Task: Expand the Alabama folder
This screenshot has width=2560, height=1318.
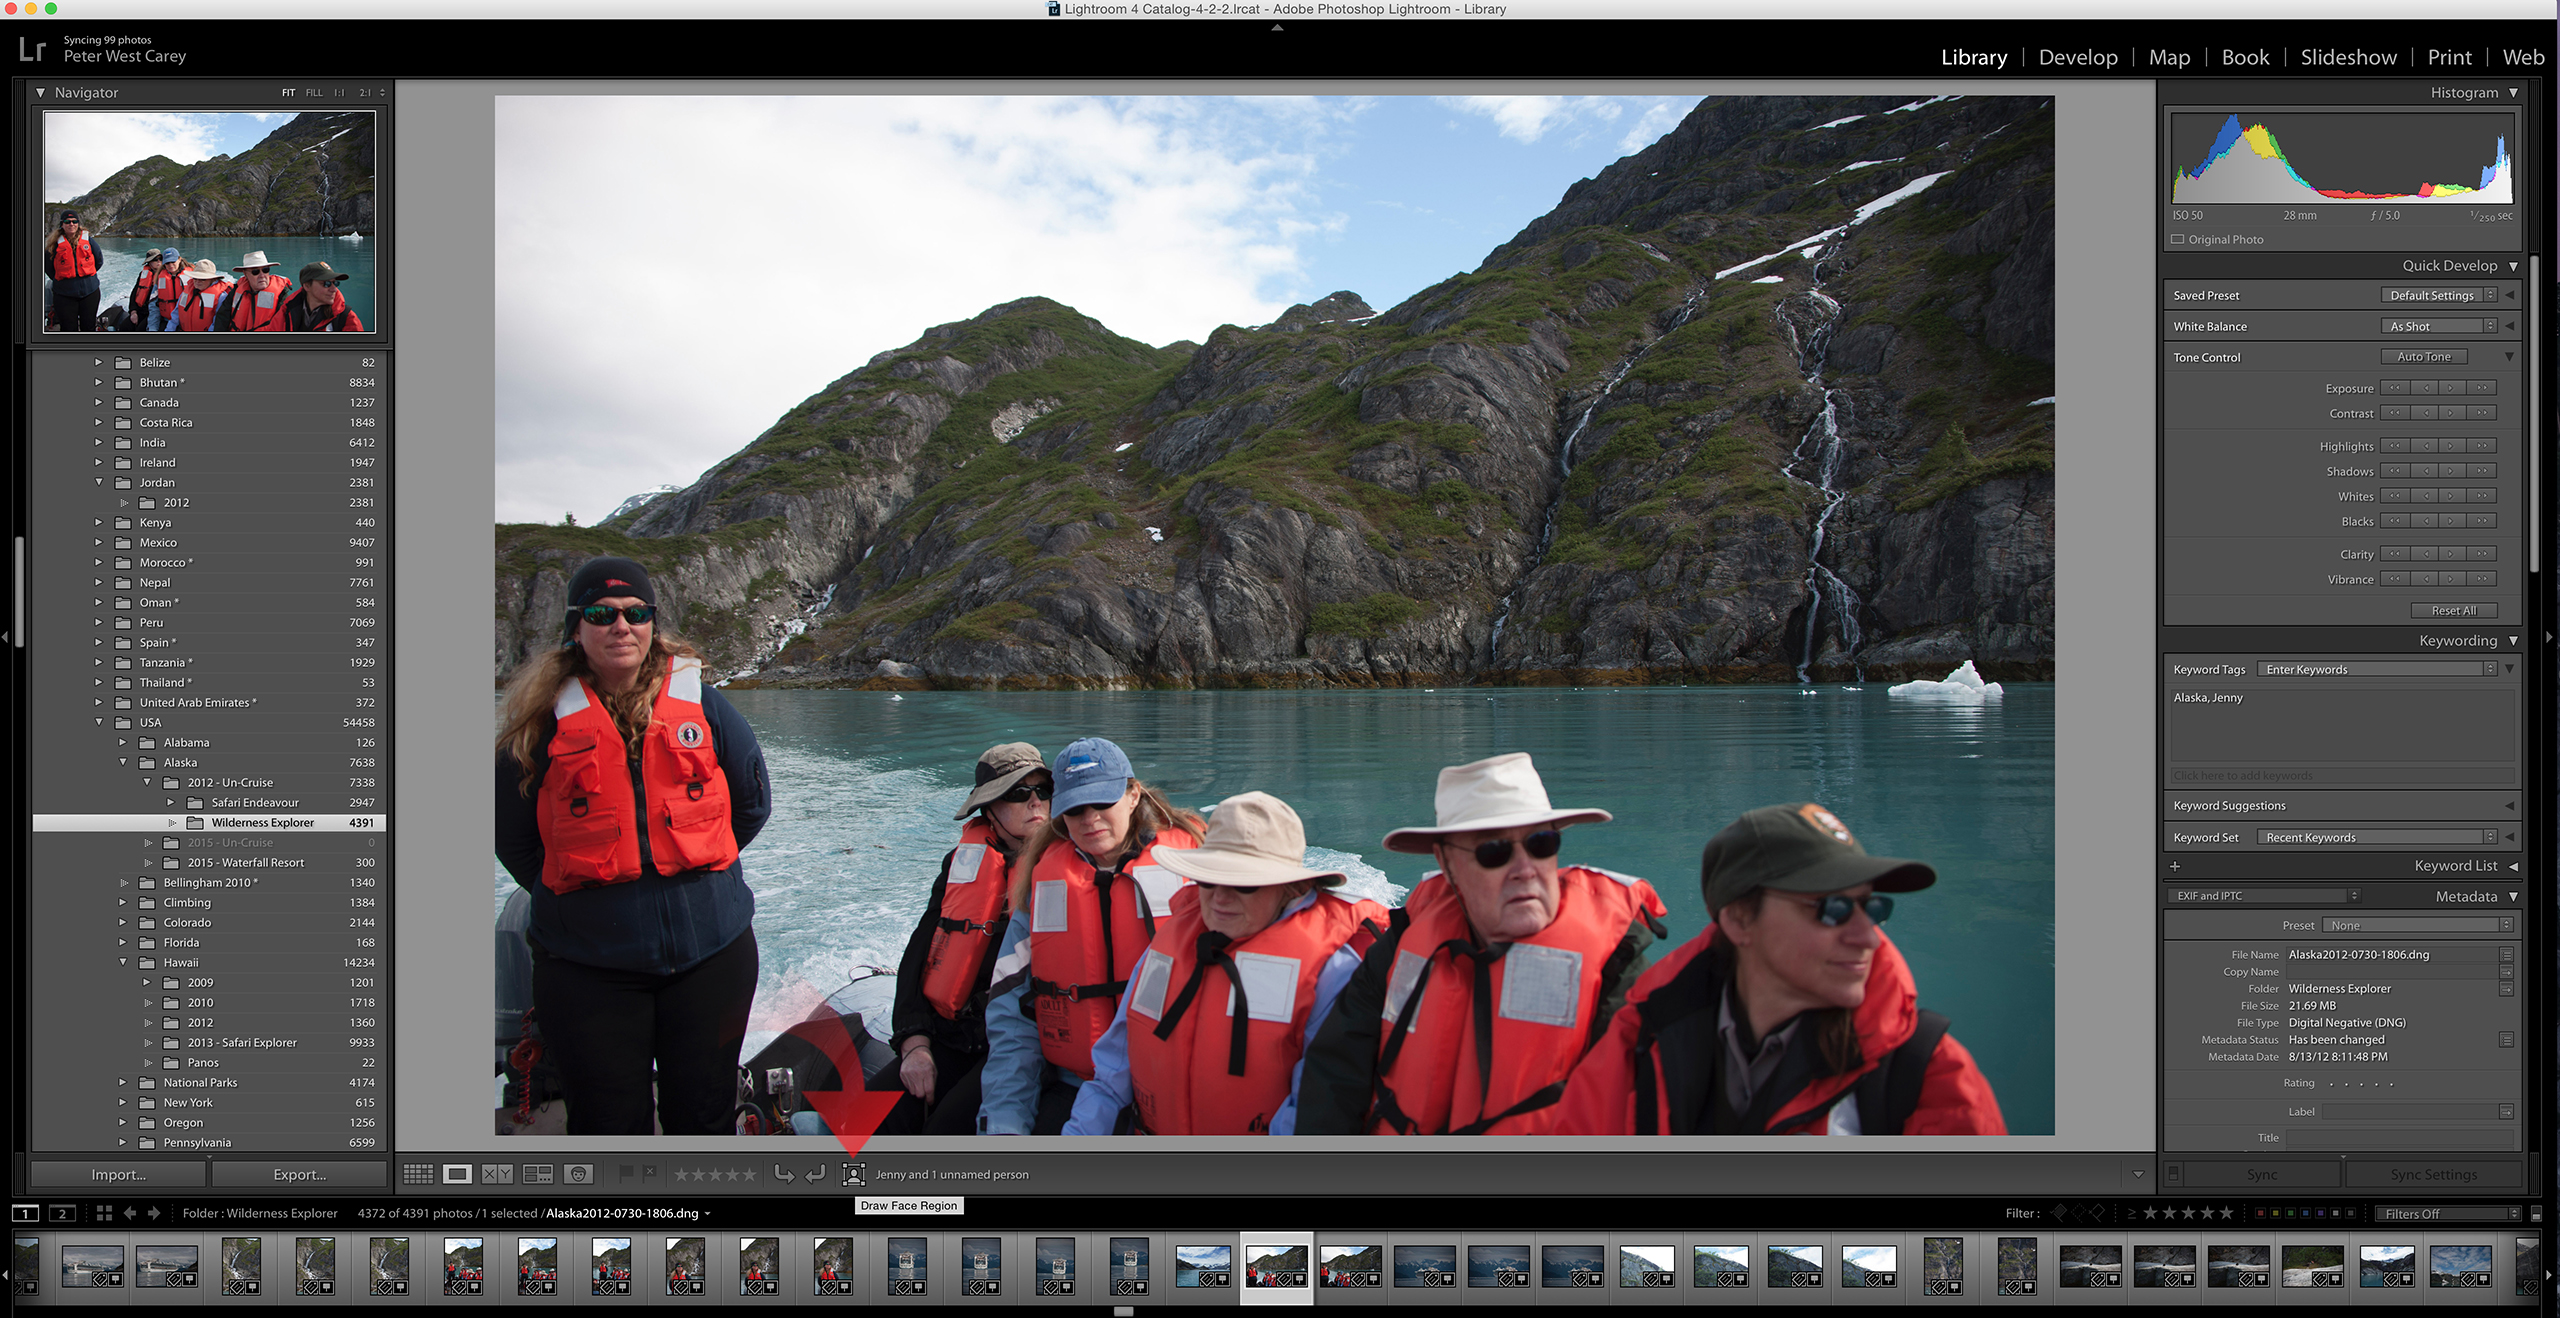Action: coord(123,742)
